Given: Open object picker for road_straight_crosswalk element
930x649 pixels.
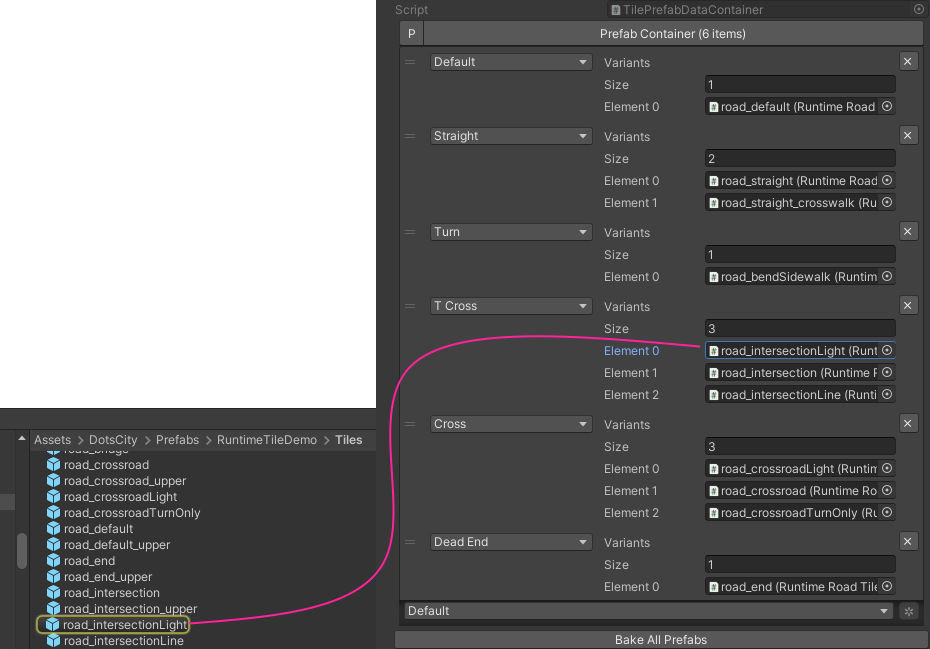Looking at the screenshot, I should click(887, 202).
